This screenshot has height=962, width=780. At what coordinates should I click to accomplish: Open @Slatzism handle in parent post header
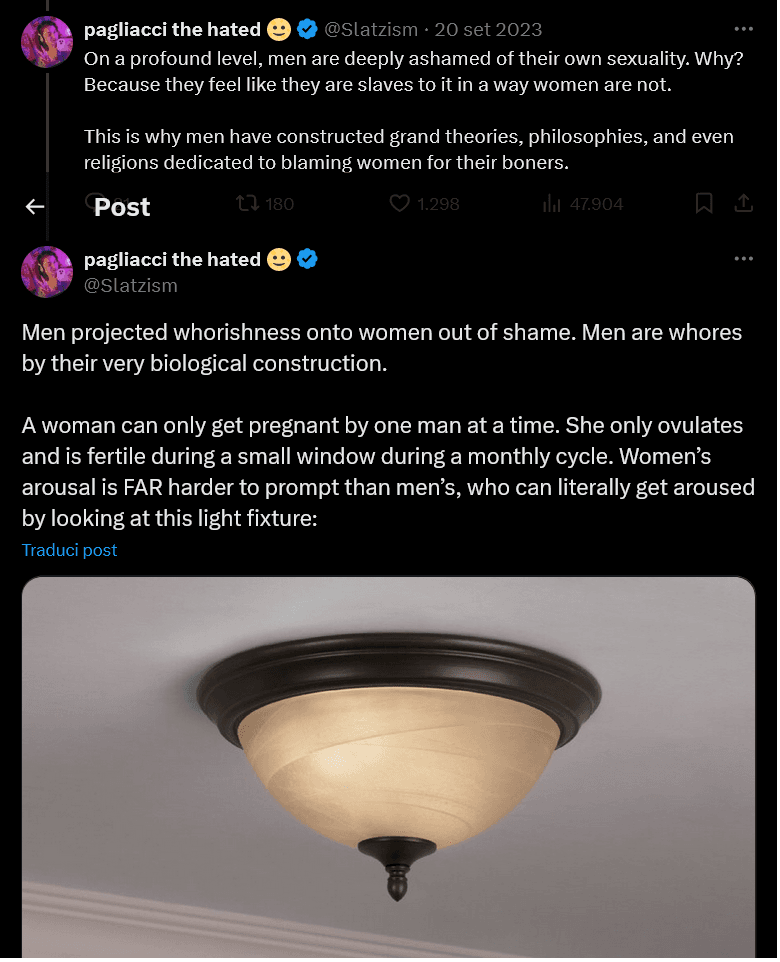371,30
